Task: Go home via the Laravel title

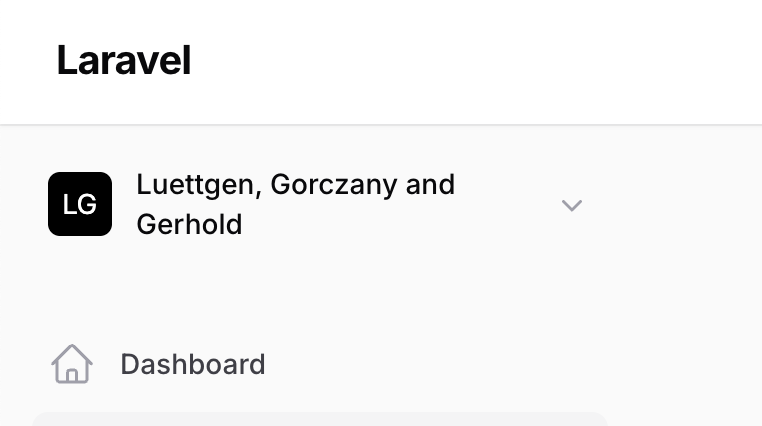Action: pyautogui.click(x=123, y=61)
